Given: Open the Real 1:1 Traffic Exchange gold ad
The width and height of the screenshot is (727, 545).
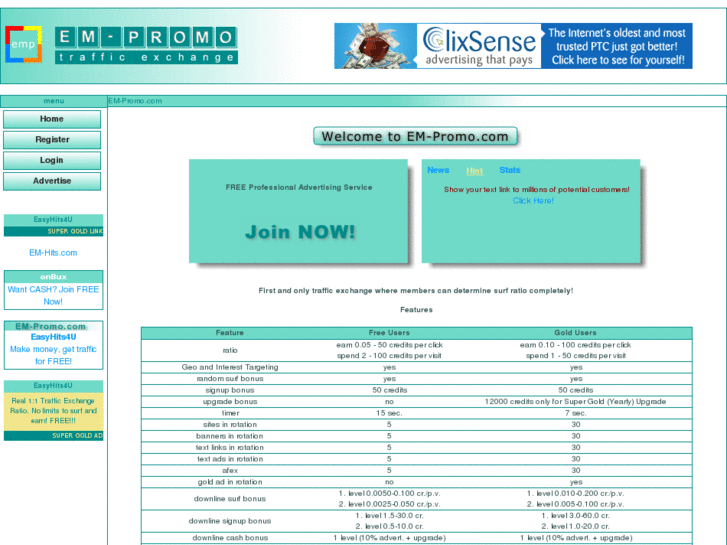Looking at the screenshot, I should click(x=53, y=411).
